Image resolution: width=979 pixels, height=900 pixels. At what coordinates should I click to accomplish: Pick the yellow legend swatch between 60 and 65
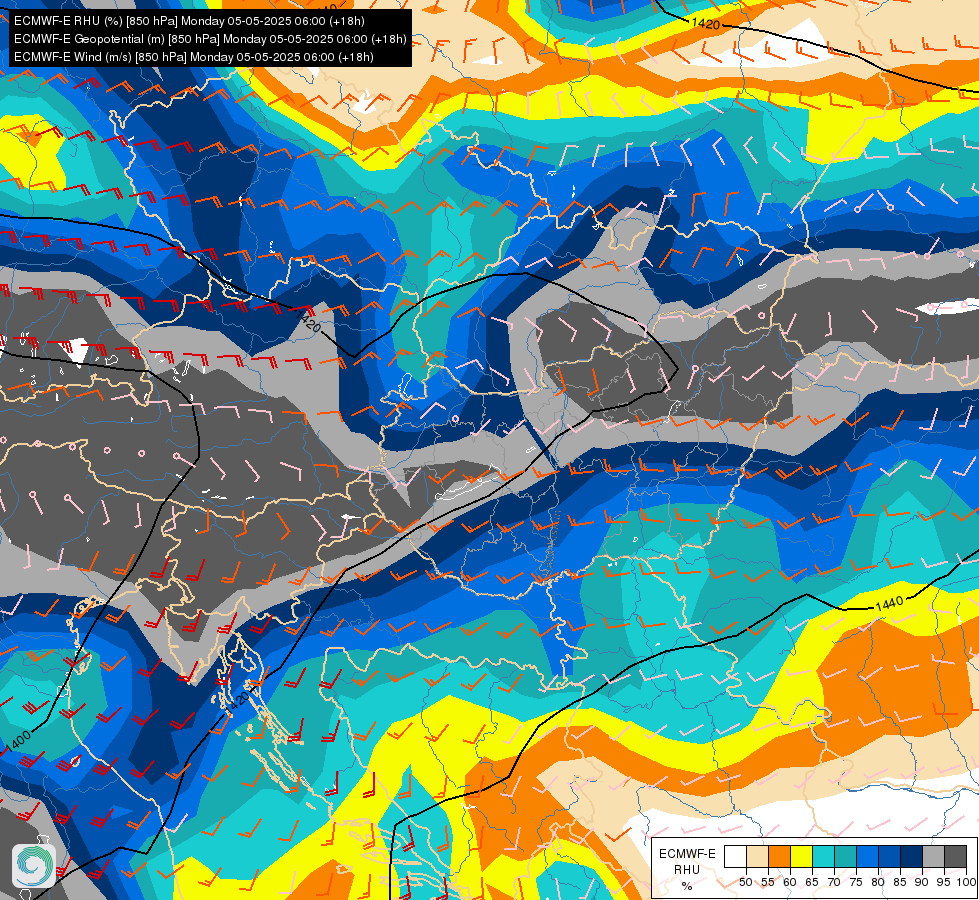801,856
